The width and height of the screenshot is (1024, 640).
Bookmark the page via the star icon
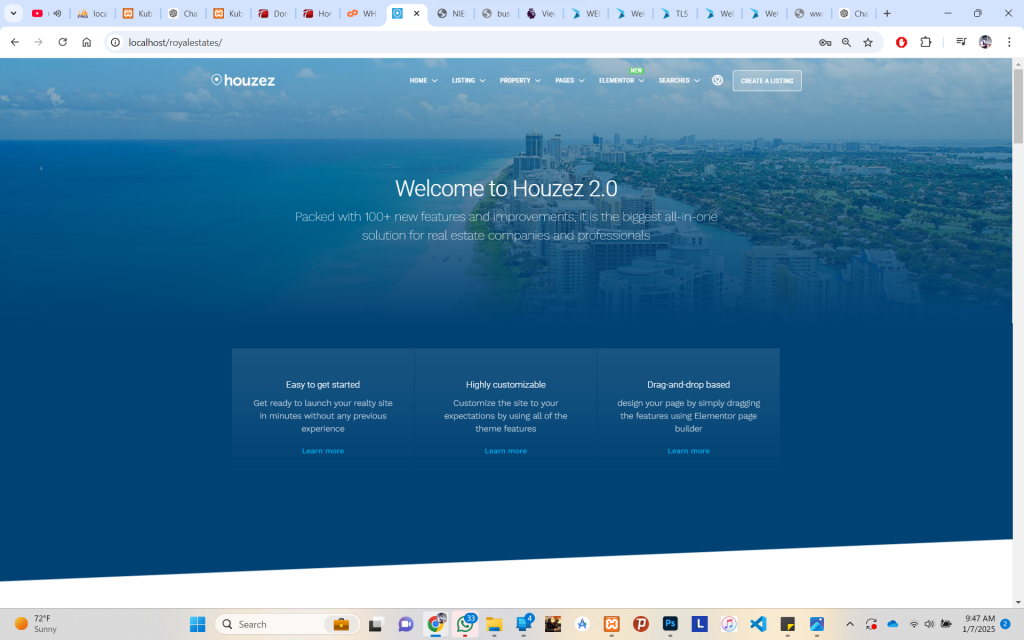(x=868, y=44)
